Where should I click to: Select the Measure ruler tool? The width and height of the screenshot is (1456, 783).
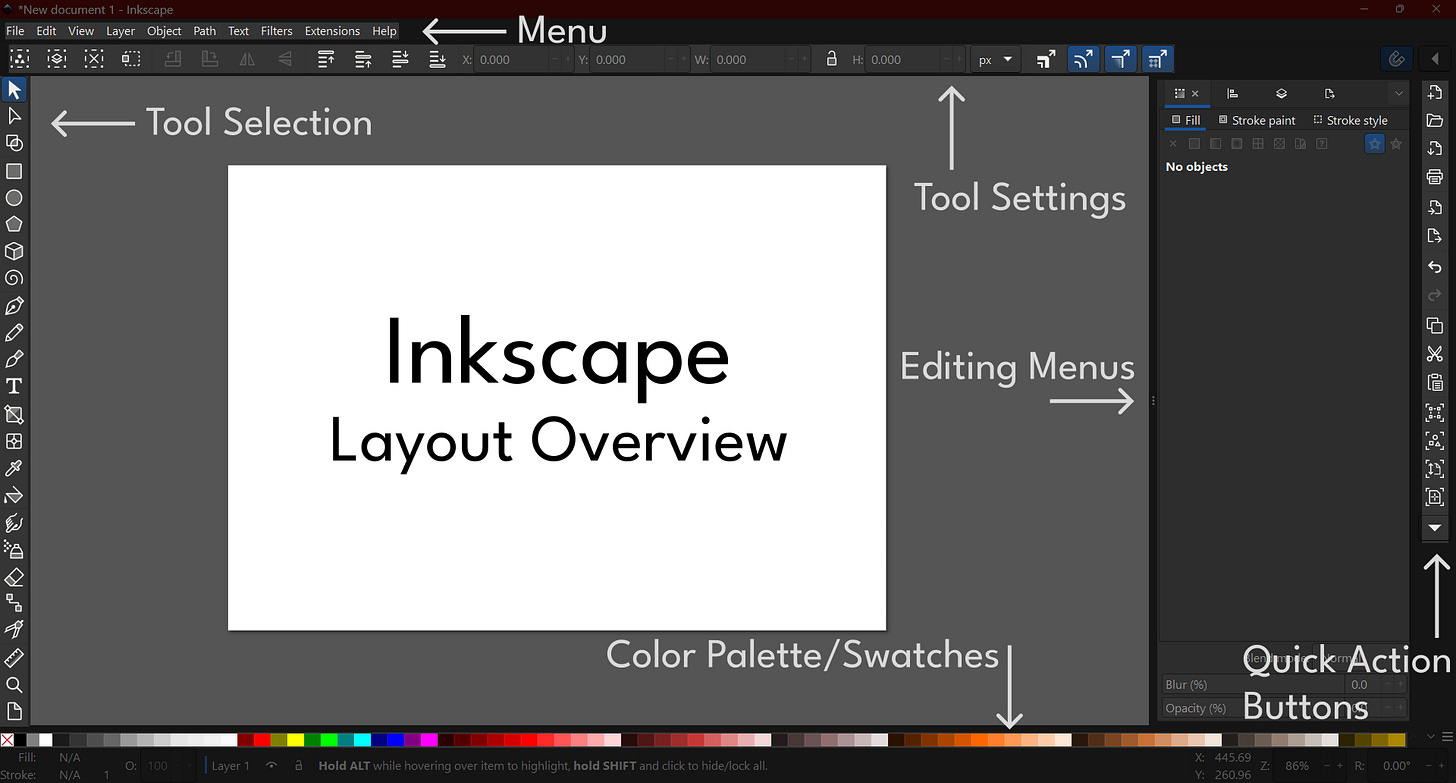14,658
